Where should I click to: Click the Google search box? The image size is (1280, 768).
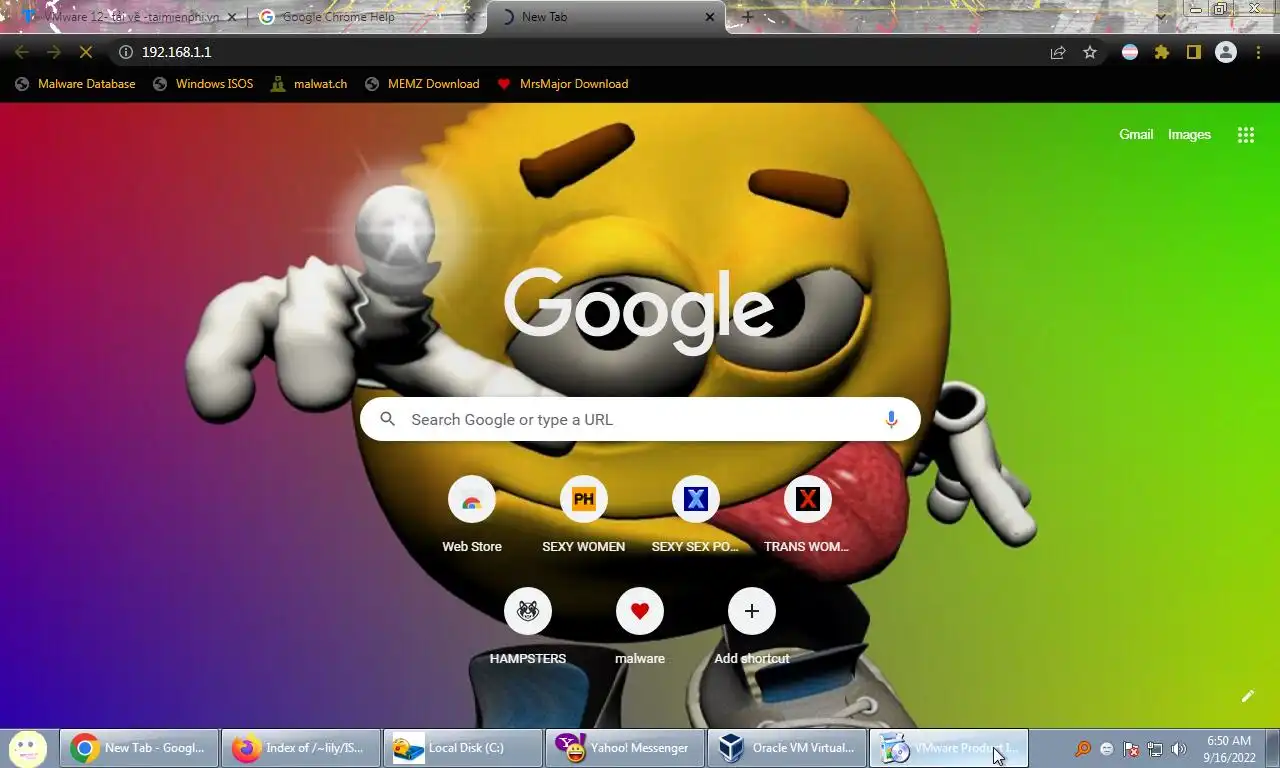[640, 419]
